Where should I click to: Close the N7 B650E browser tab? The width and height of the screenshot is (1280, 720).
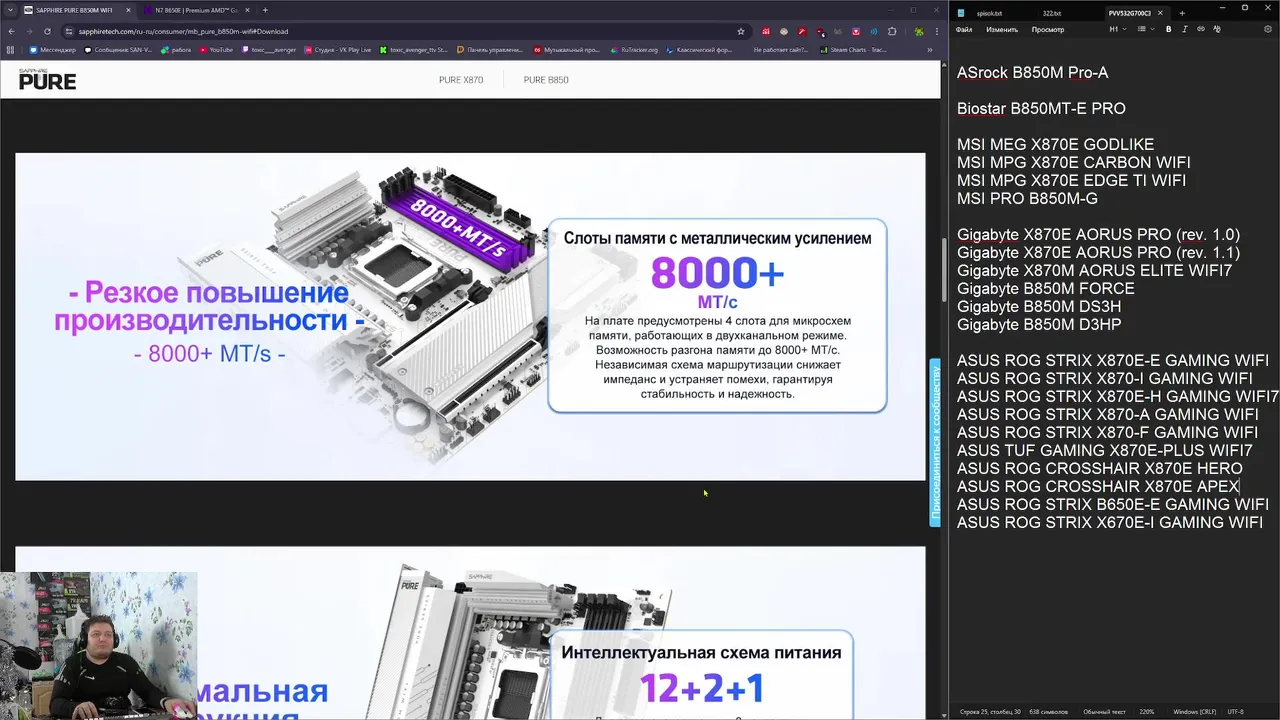pyautogui.click(x=247, y=10)
